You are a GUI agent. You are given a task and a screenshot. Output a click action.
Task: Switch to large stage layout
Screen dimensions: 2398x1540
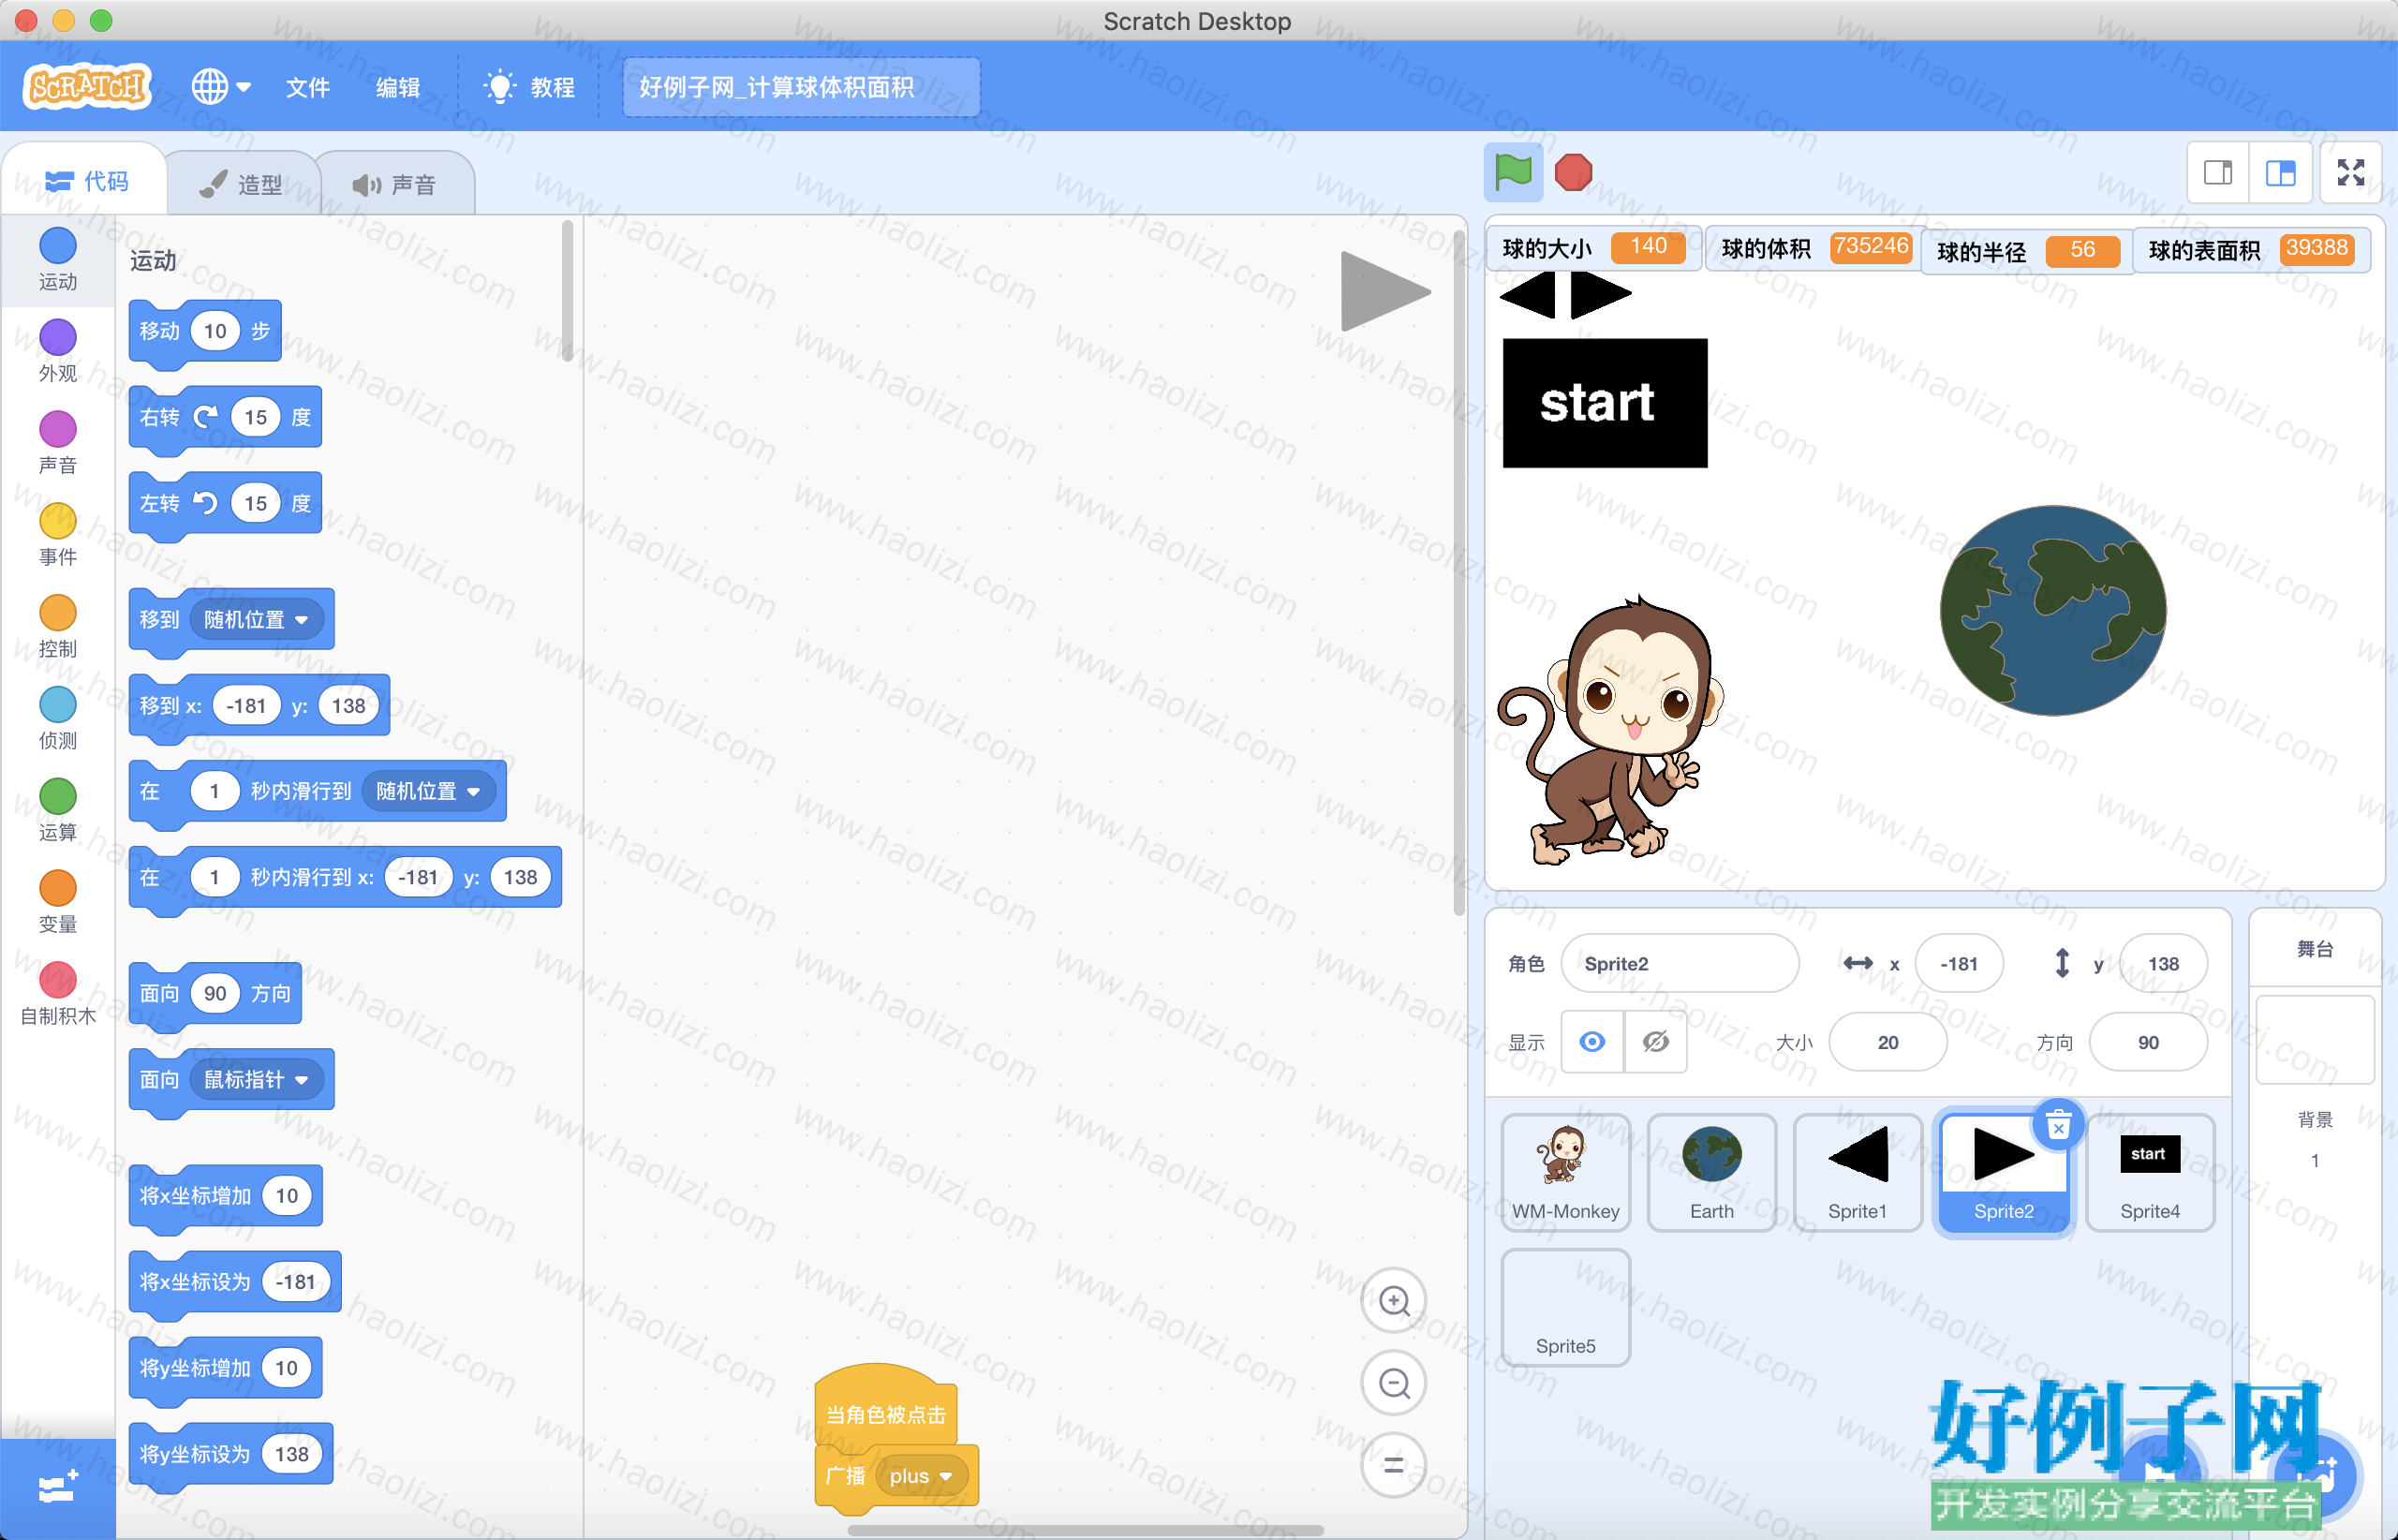[2280, 173]
